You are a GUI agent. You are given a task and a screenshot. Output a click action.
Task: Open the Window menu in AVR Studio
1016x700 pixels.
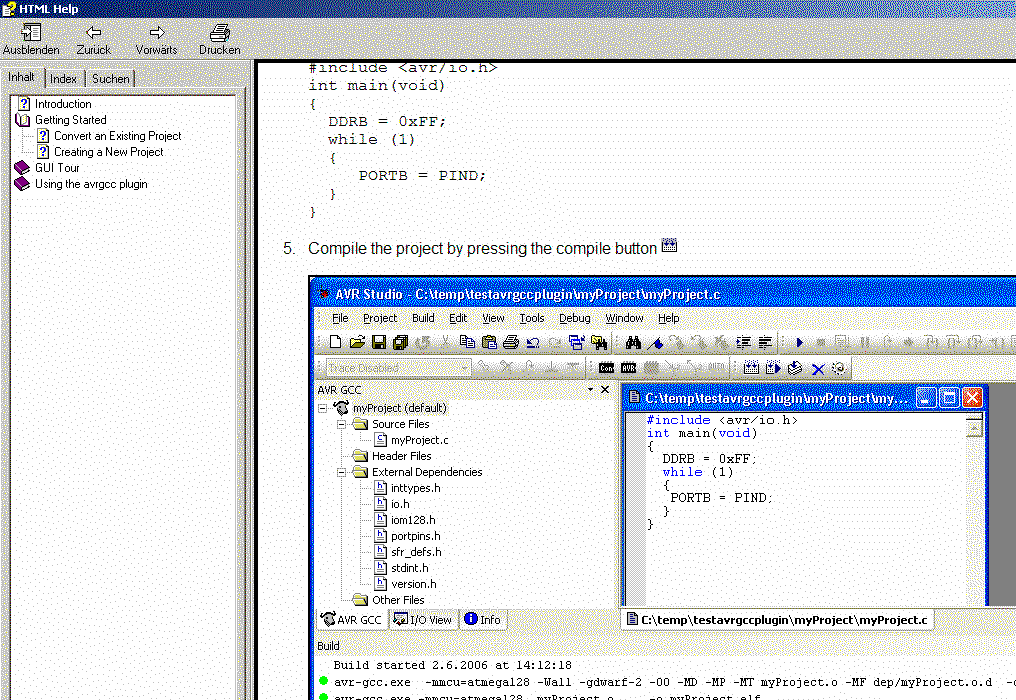pyautogui.click(x=625, y=318)
